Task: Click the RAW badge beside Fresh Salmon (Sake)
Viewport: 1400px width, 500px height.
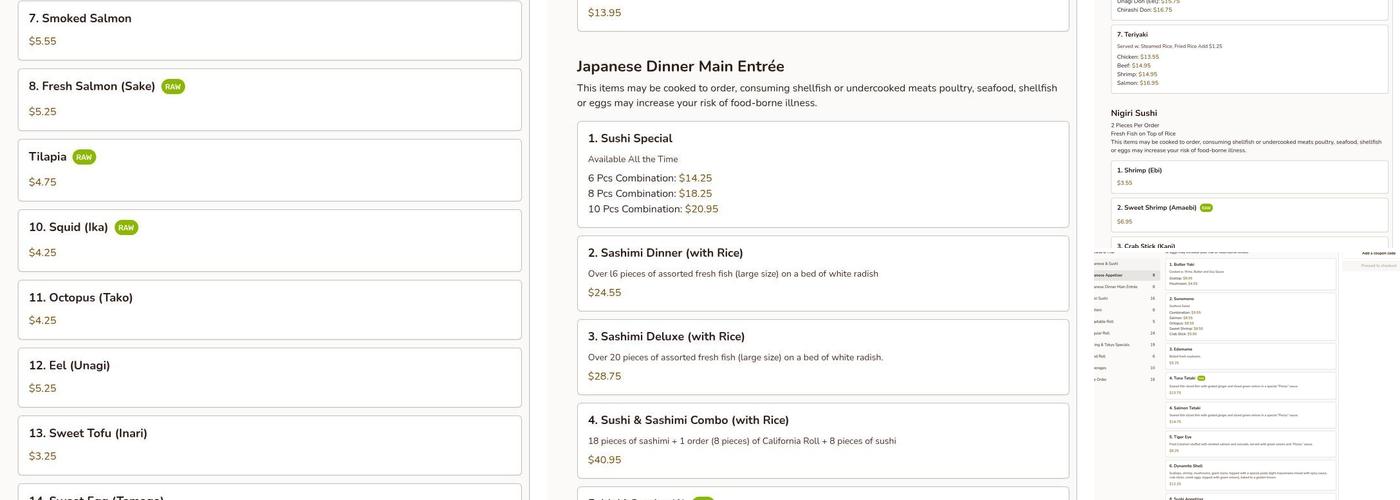Action: (173, 87)
